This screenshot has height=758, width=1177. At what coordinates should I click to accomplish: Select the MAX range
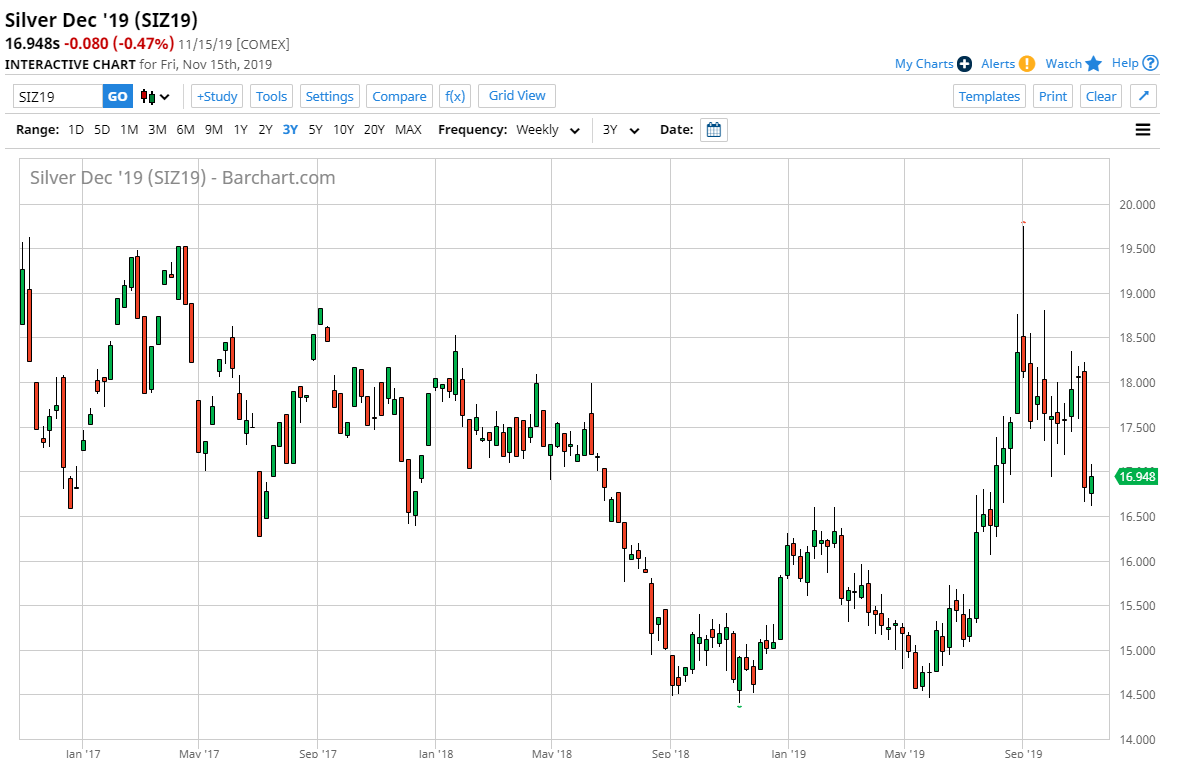408,130
